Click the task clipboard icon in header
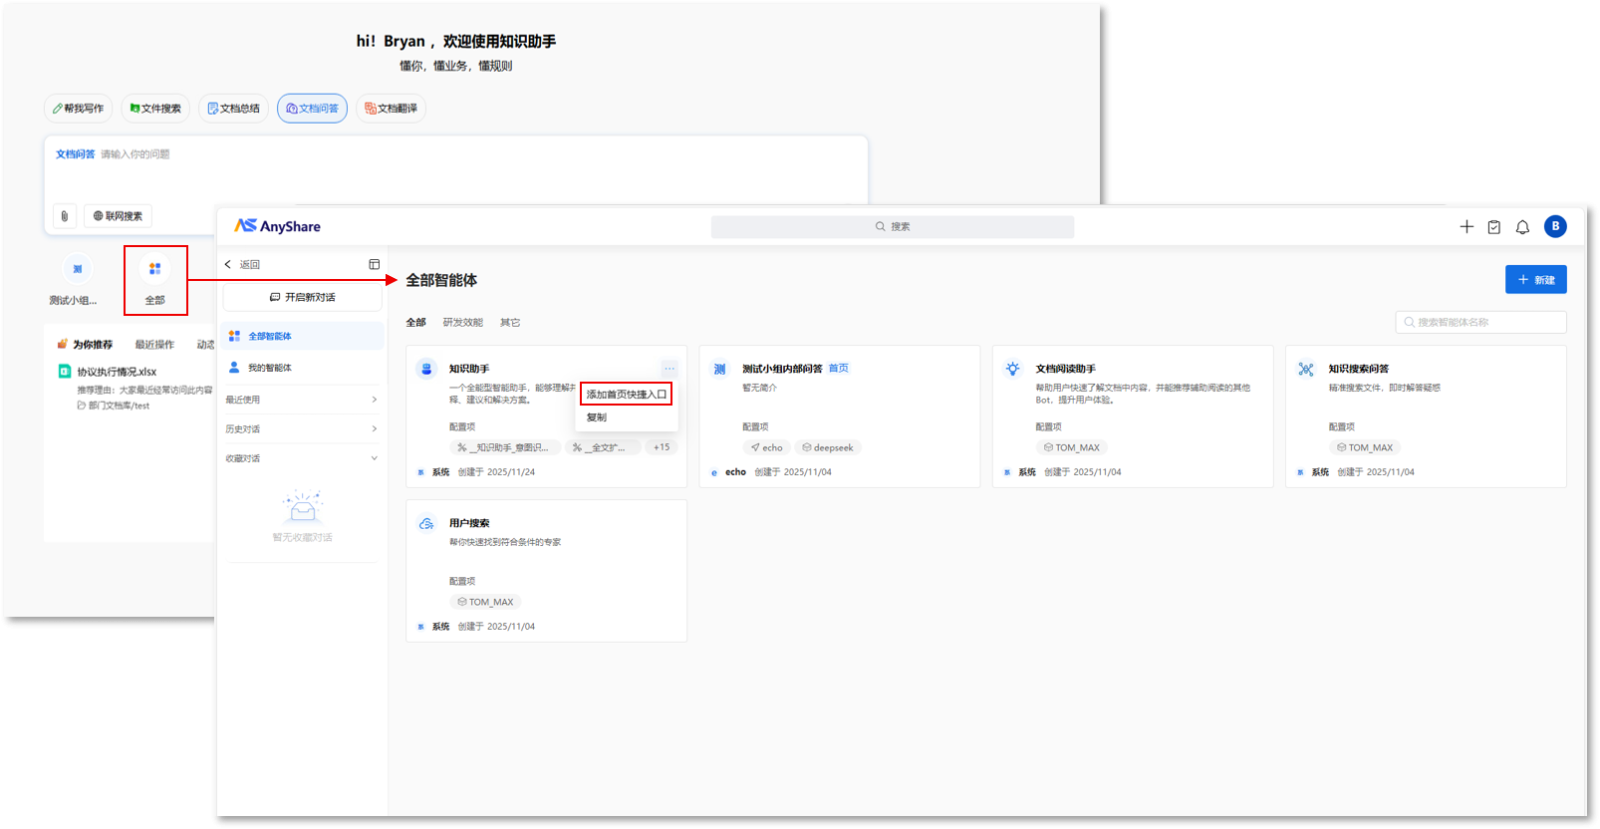Image resolution: width=1600 pixels, height=829 pixels. [1494, 227]
